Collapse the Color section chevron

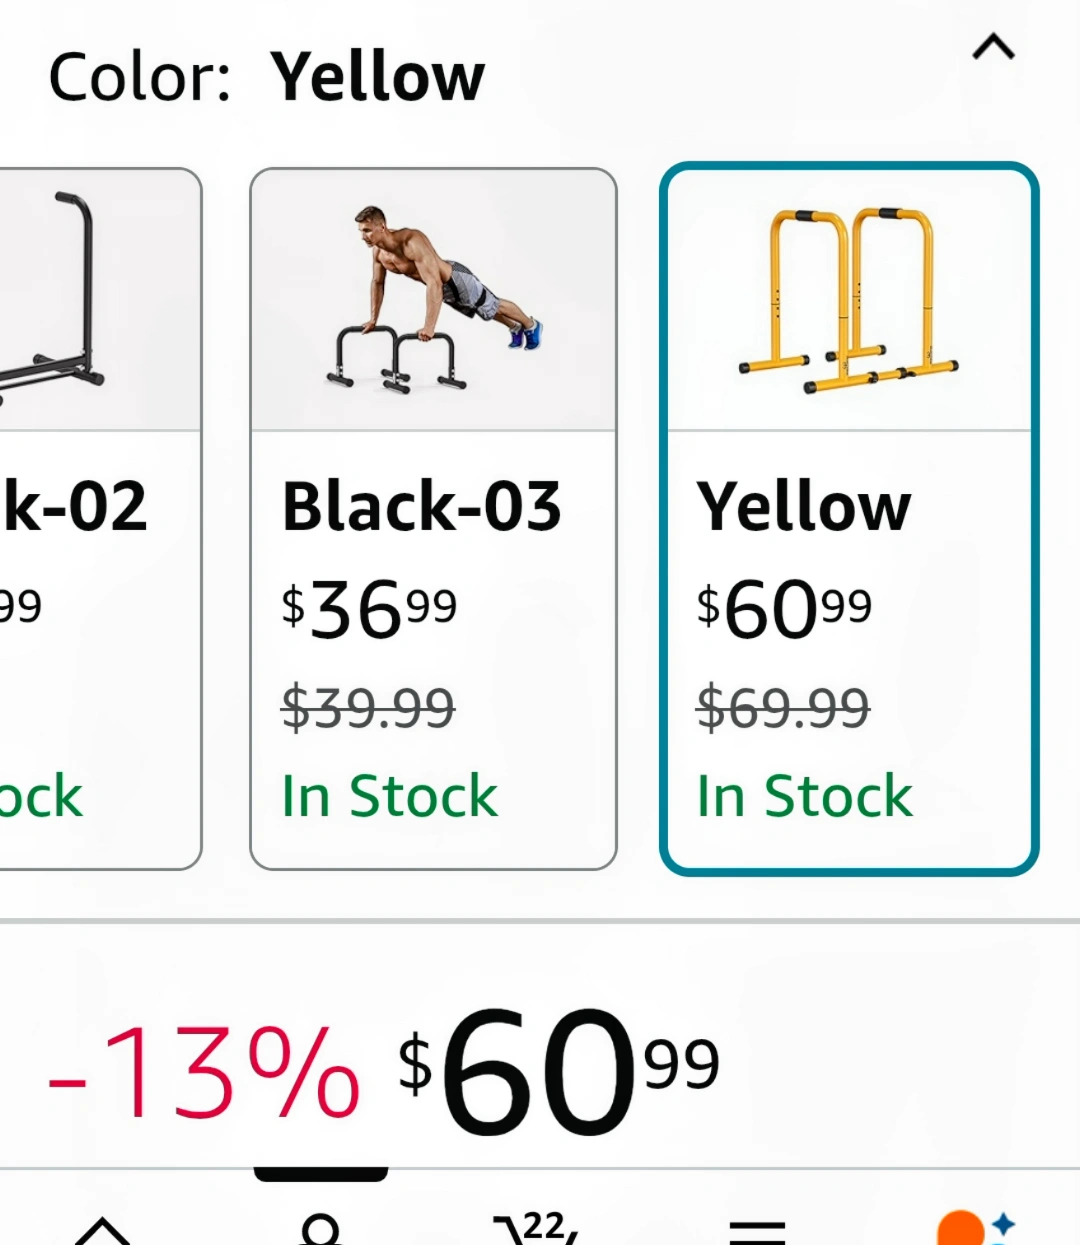(993, 47)
